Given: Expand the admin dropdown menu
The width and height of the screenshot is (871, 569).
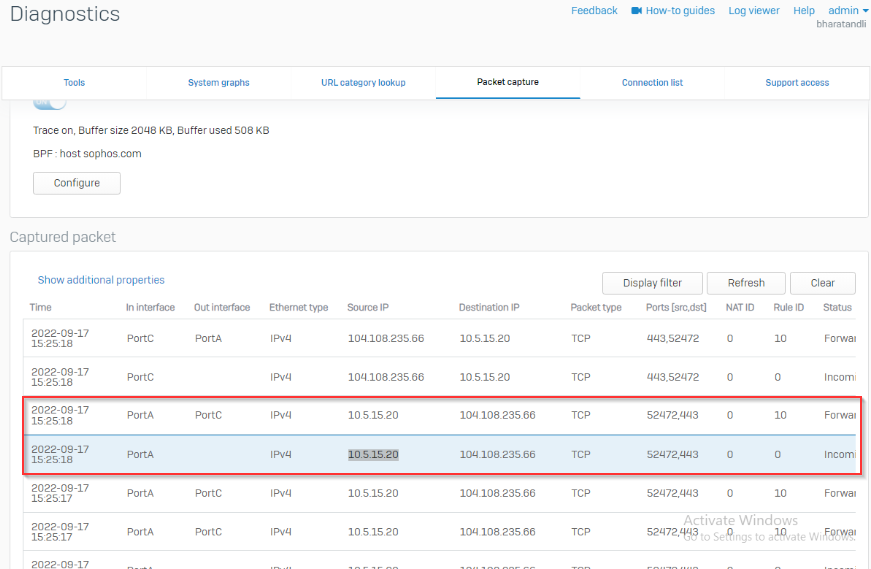Looking at the screenshot, I should click(x=848, y=11).
